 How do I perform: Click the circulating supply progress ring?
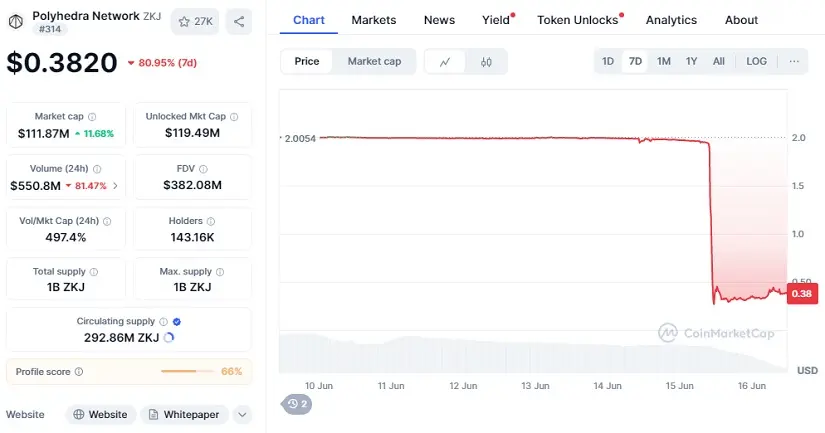(169, 338)
